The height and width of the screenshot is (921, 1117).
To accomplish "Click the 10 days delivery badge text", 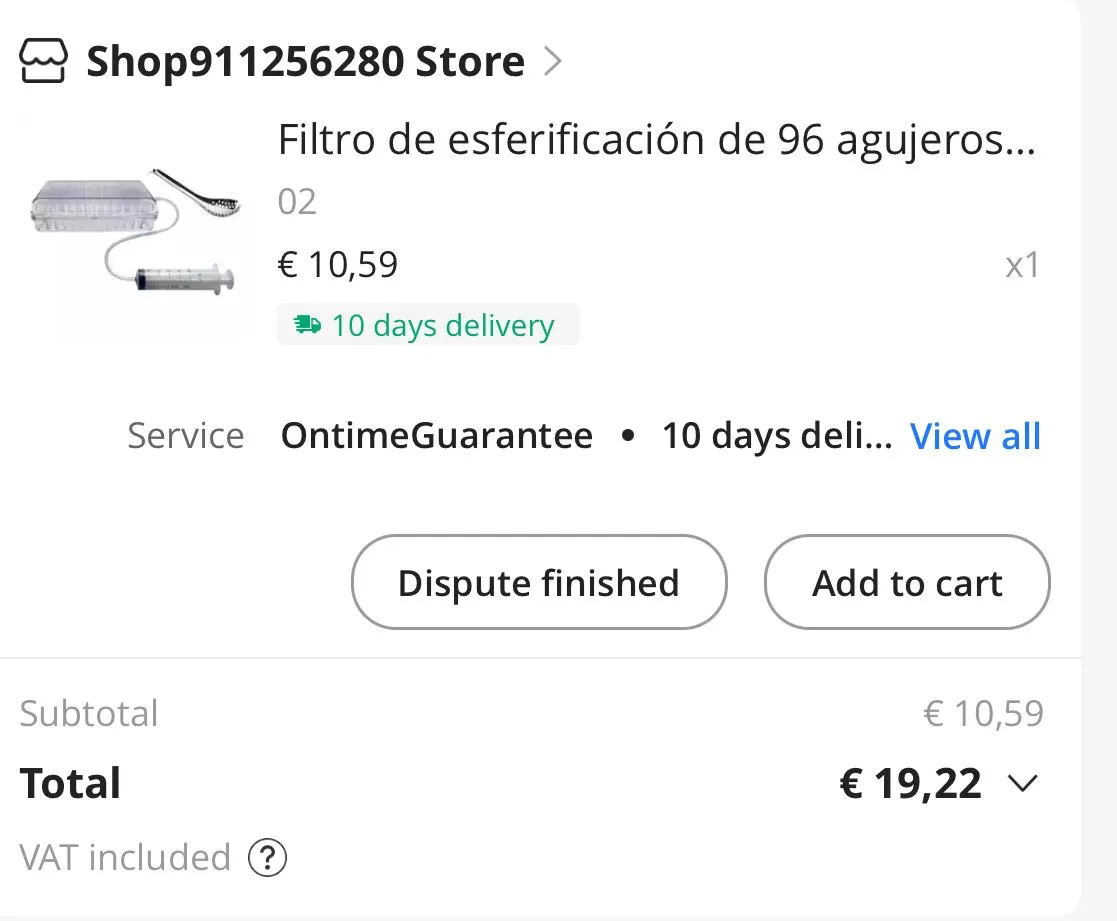I will point(442,326).
